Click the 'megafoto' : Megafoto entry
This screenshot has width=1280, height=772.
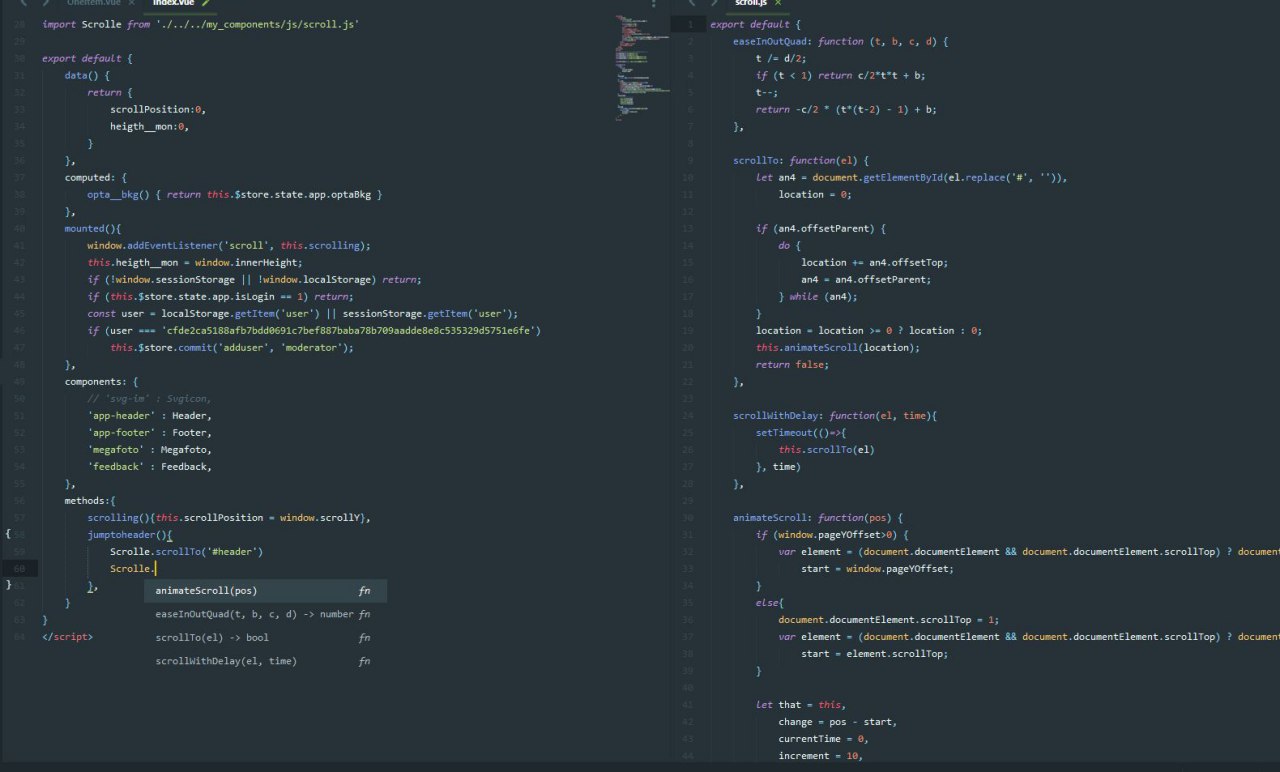click(x=150, y=449)
